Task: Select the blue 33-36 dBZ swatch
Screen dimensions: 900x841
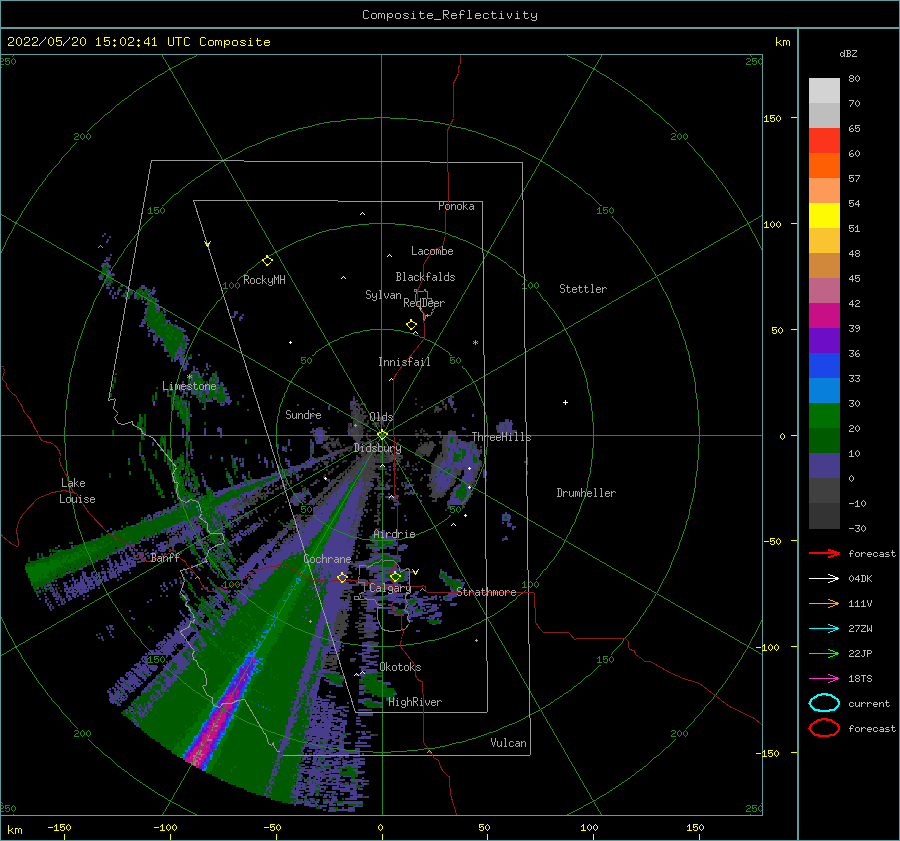Action: point(824,365)
